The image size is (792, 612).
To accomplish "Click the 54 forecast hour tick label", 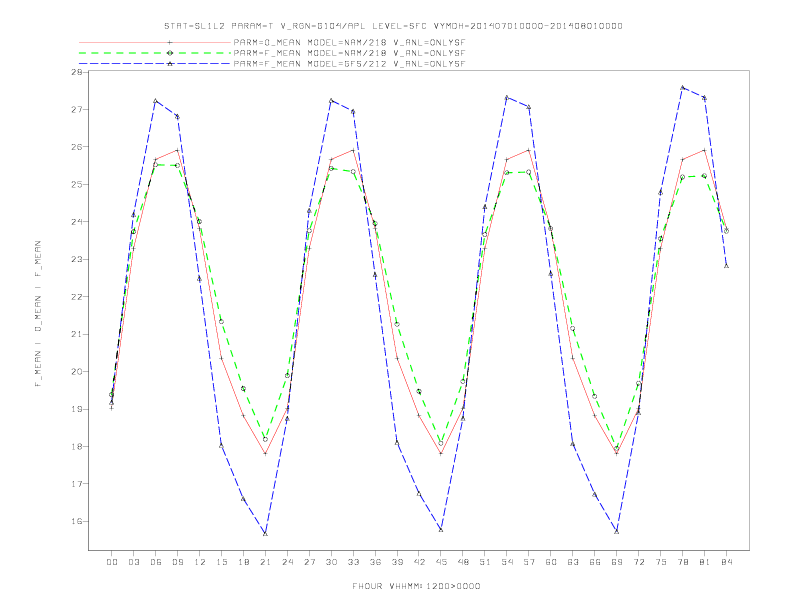I will pos(507,562).
